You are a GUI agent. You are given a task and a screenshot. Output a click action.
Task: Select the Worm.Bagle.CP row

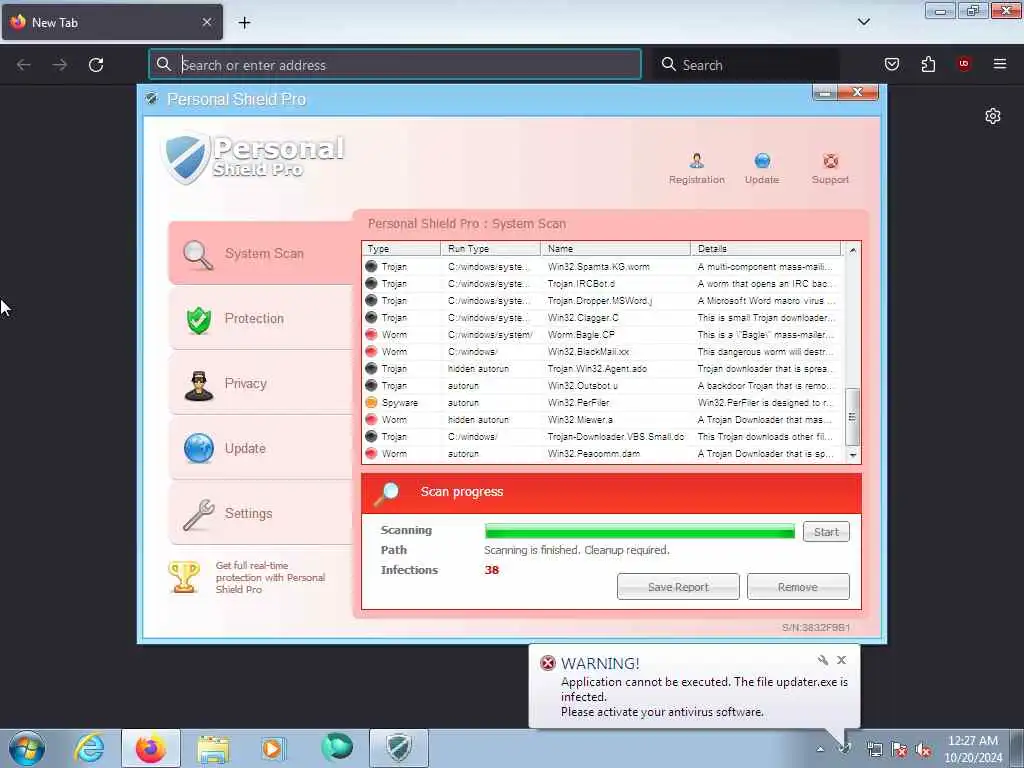tap(602, 334)
